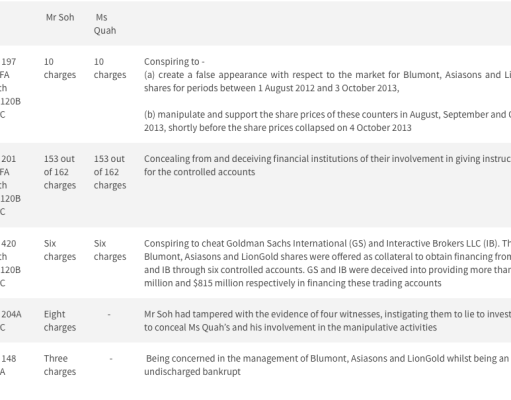The image size is (511, 400).
Task: Select Ms Quah's 153 out of 162 cell
Action: tap(110, 172)
